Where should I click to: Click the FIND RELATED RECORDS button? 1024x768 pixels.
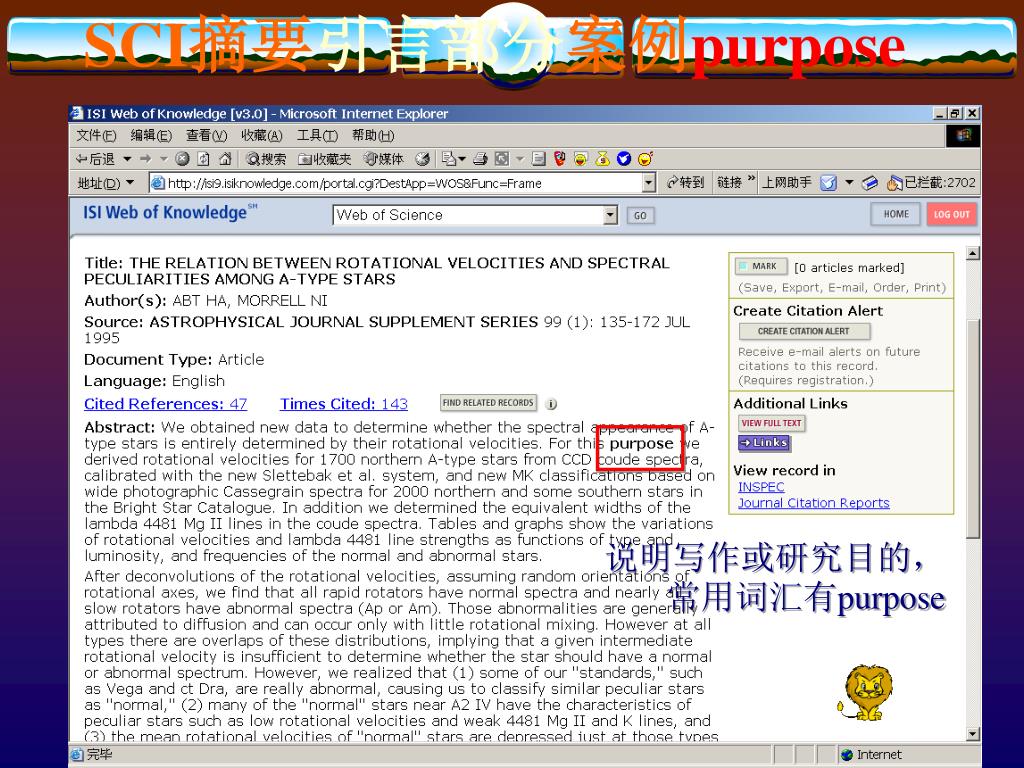[x=488, y=403]
